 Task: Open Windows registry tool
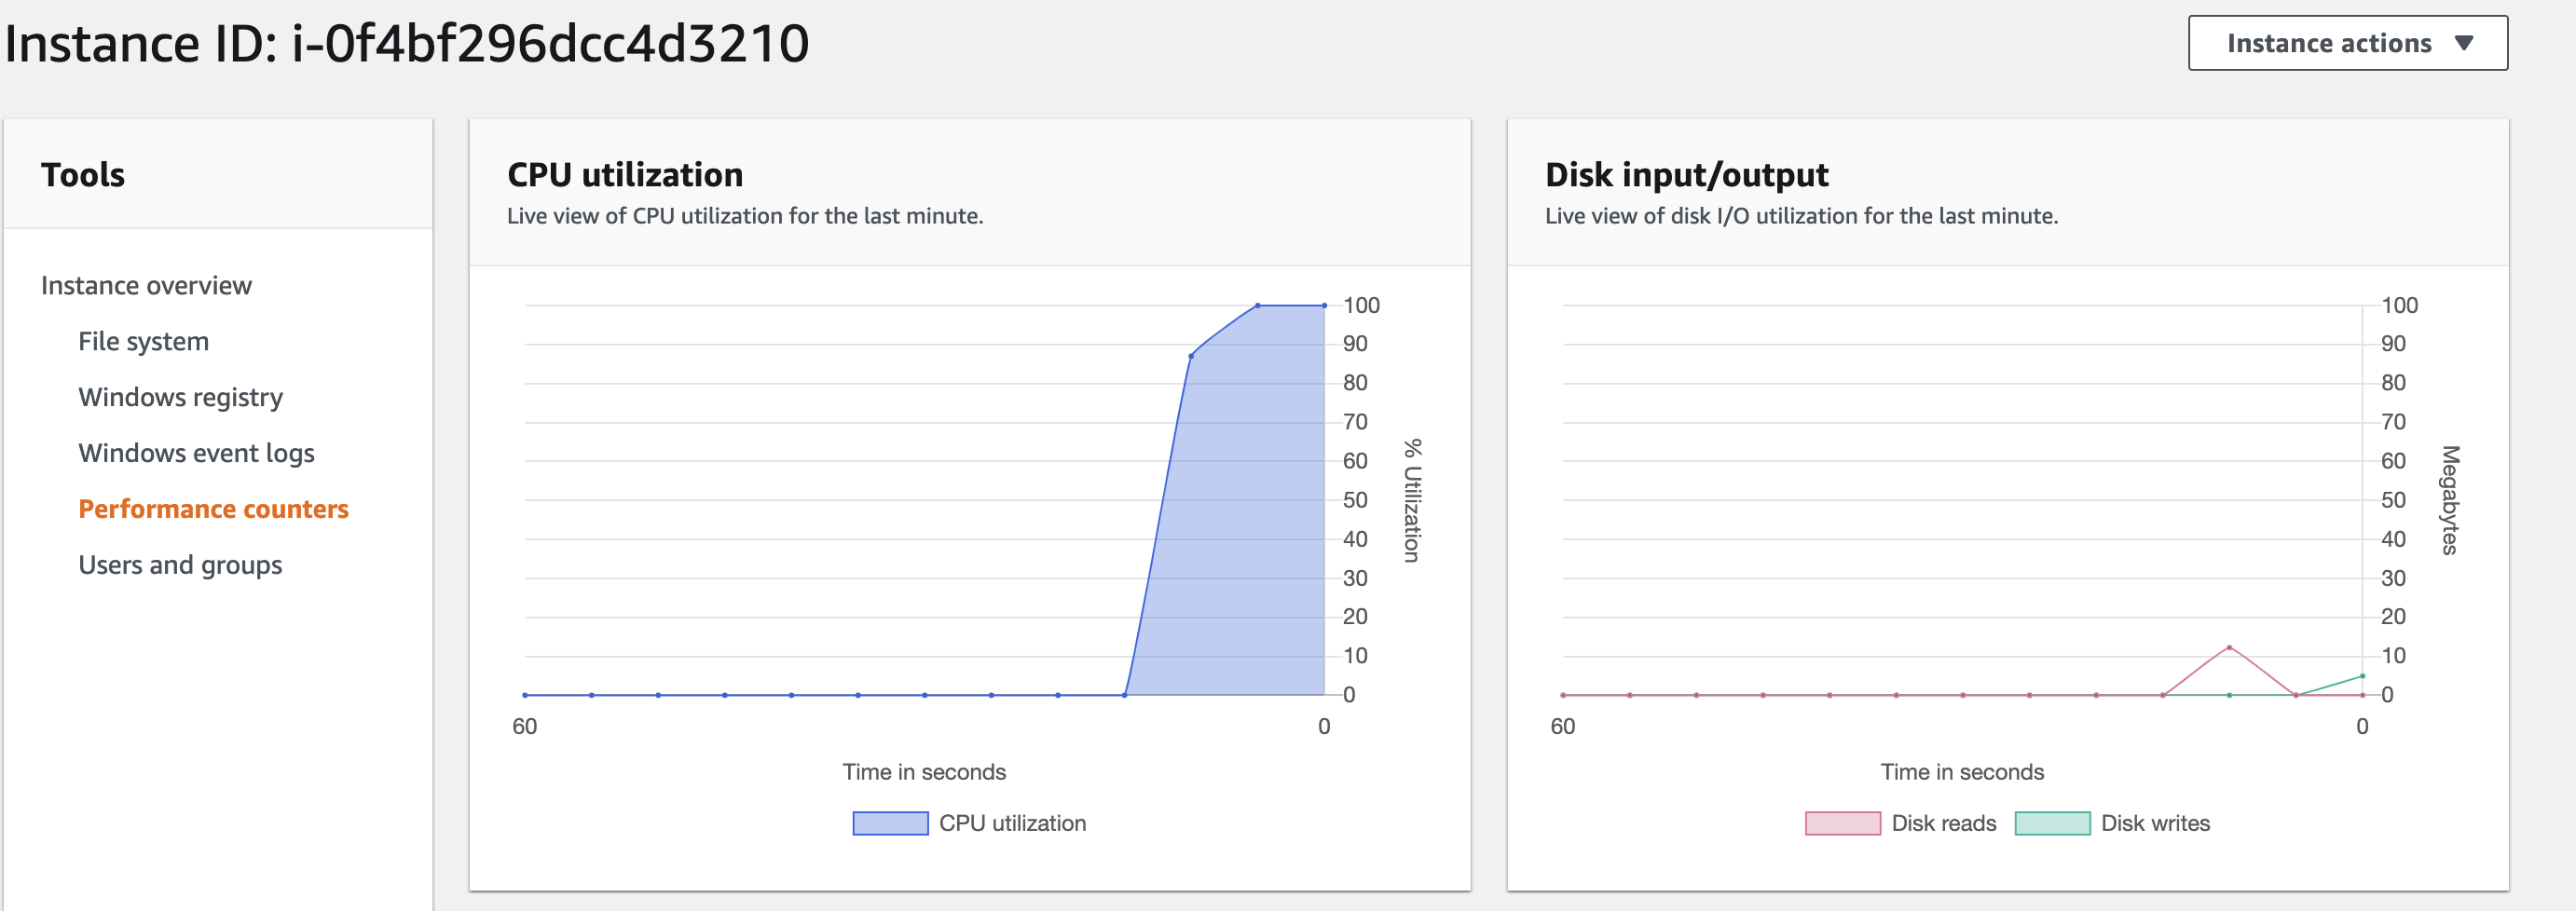[x=180, y=398]
